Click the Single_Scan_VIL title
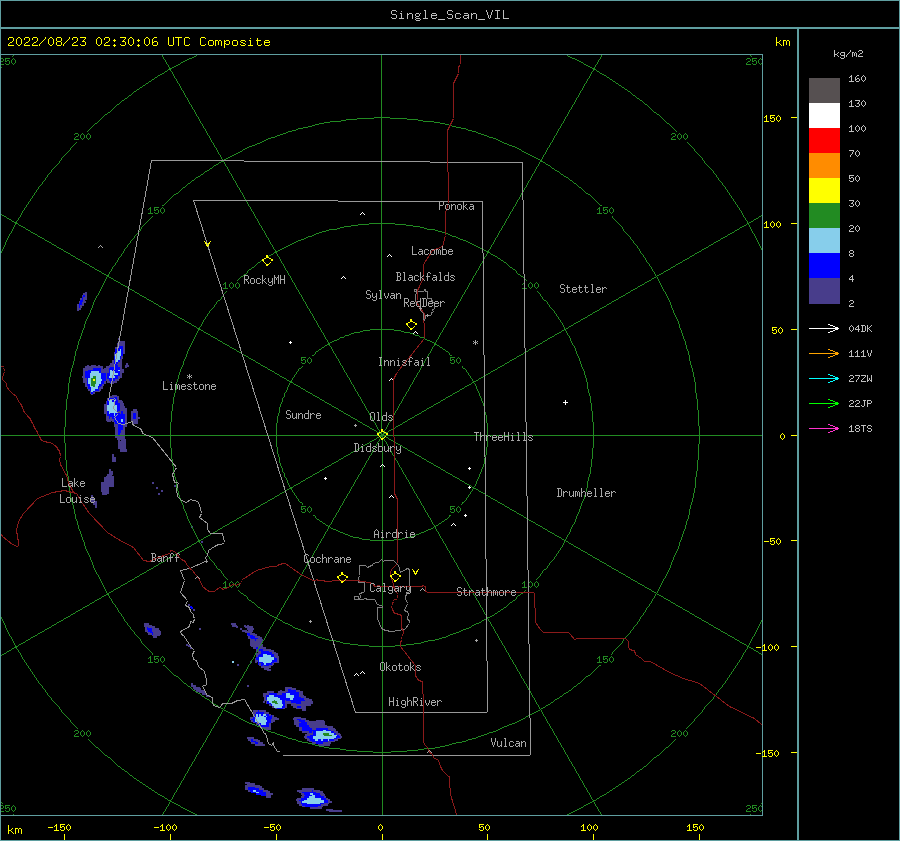 [449, 15]
